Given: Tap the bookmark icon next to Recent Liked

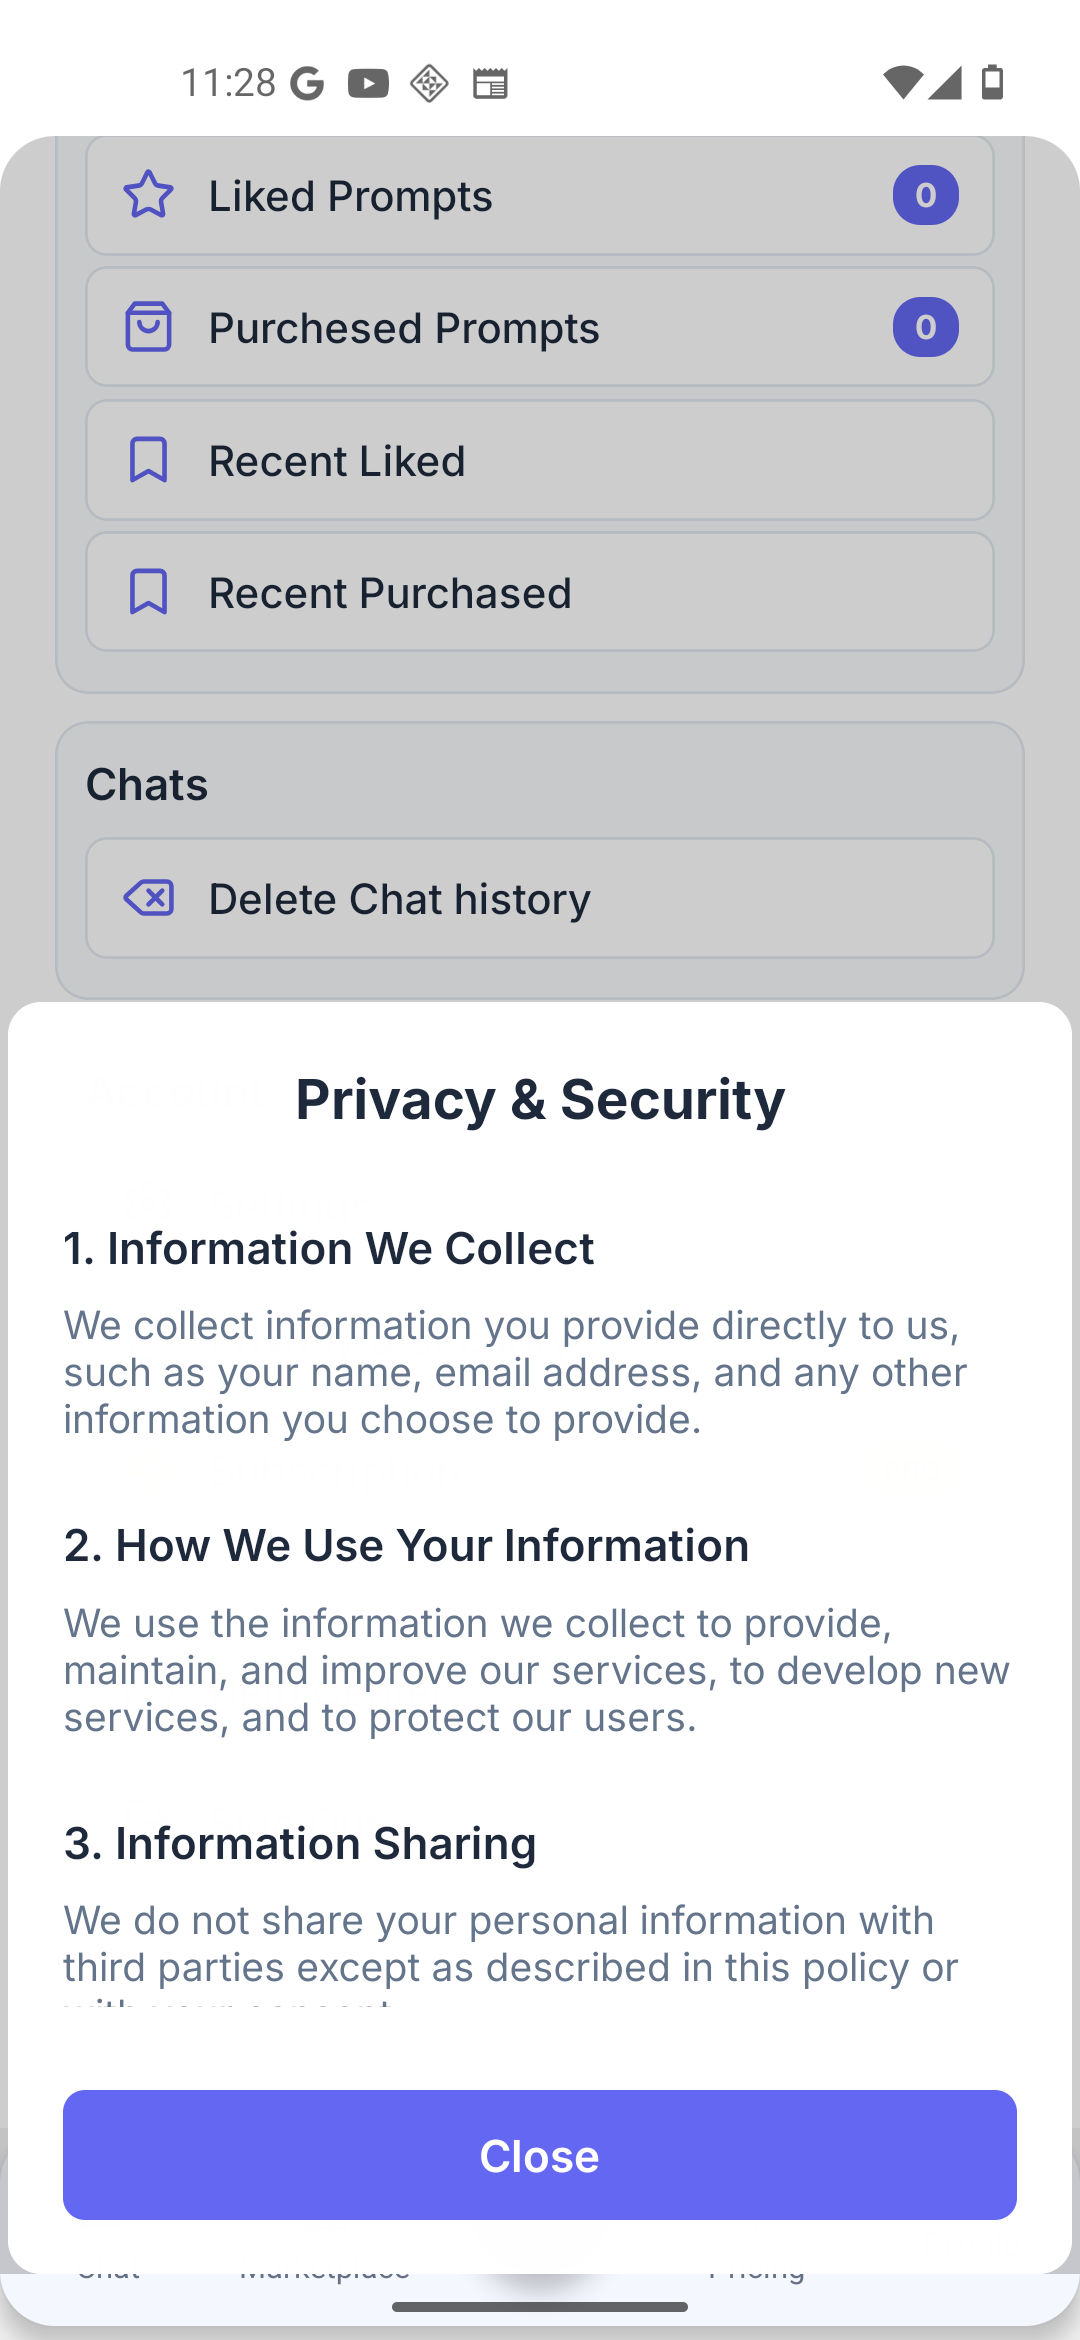Looking at the screenshot, I should point(148,460).
